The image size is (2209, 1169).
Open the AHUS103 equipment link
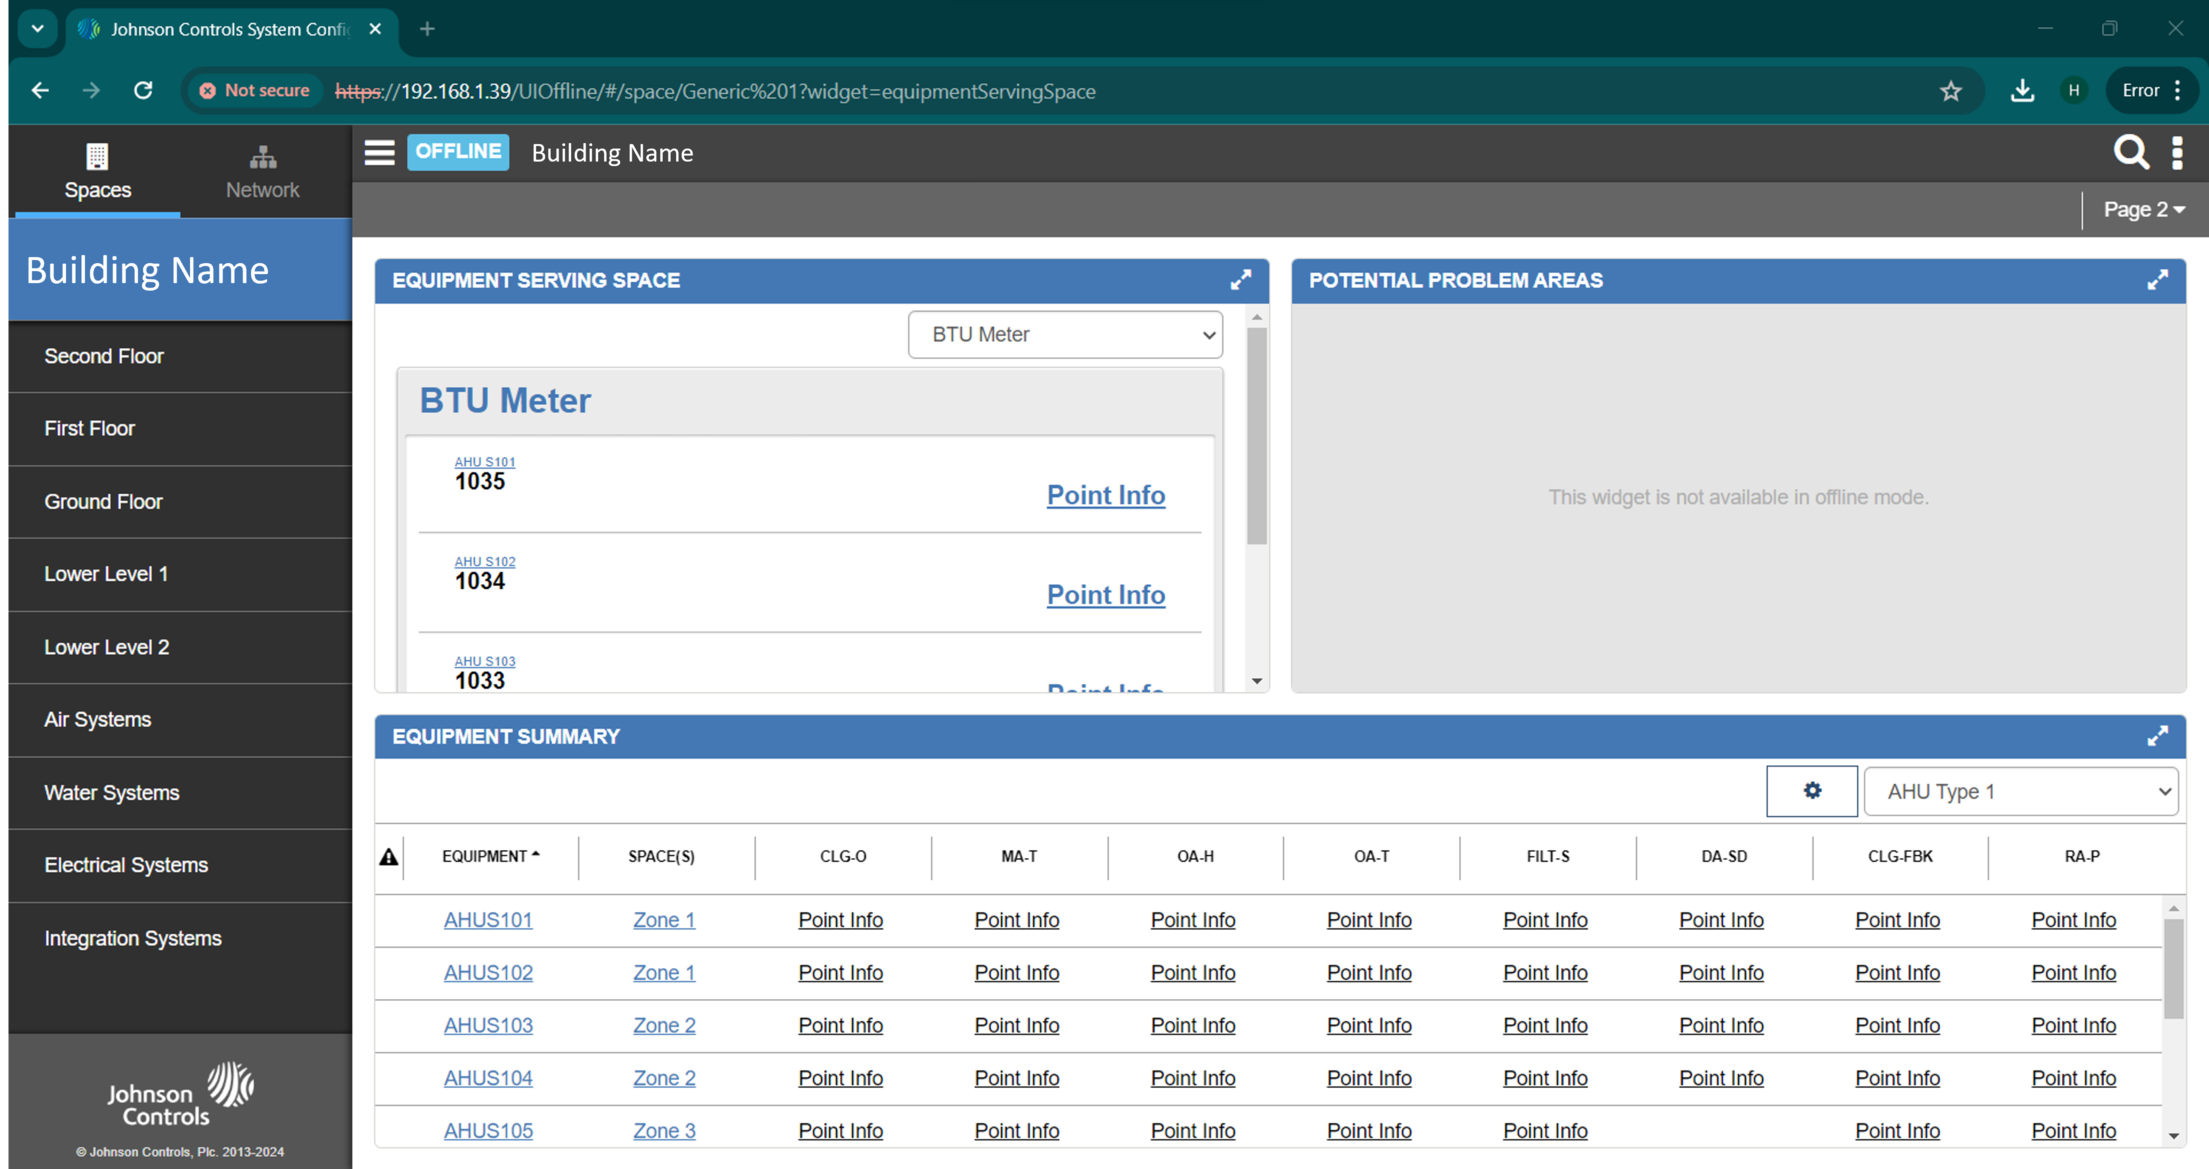pos(488,1026)
